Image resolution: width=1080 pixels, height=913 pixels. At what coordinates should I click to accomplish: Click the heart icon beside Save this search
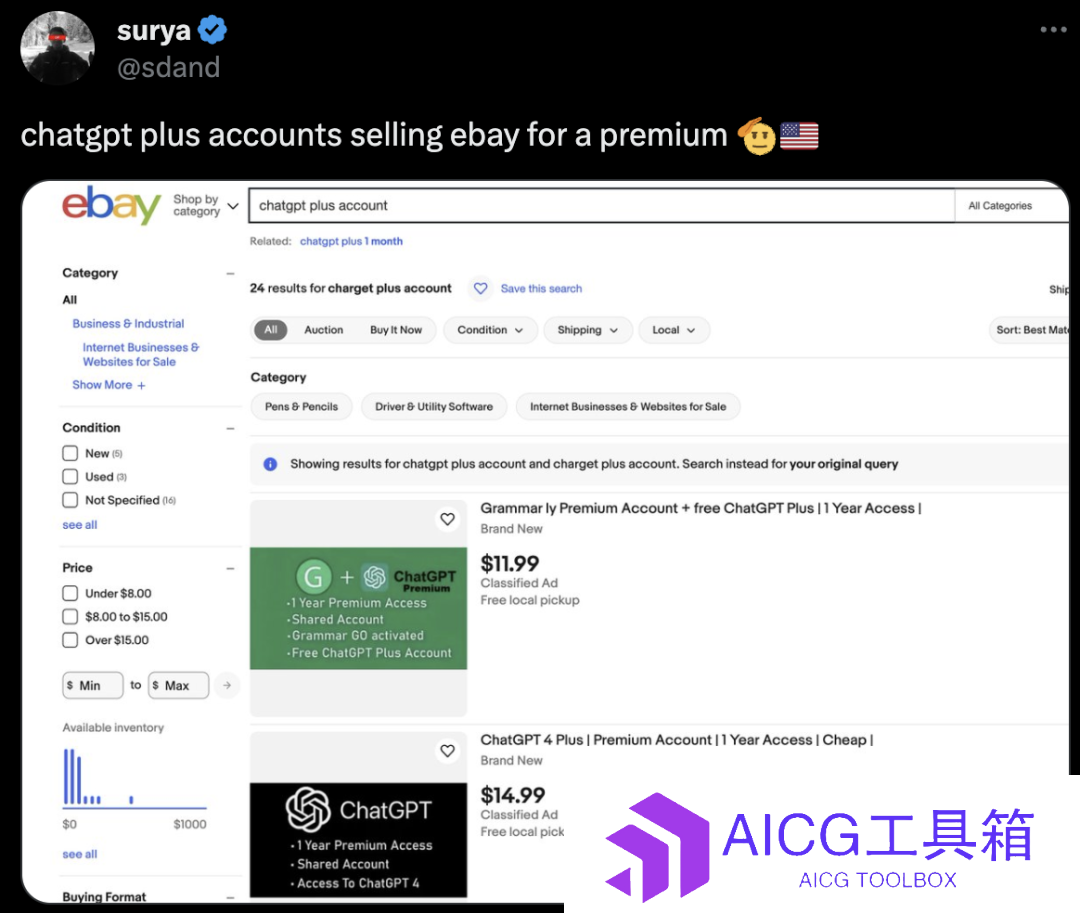click(481, 288)
